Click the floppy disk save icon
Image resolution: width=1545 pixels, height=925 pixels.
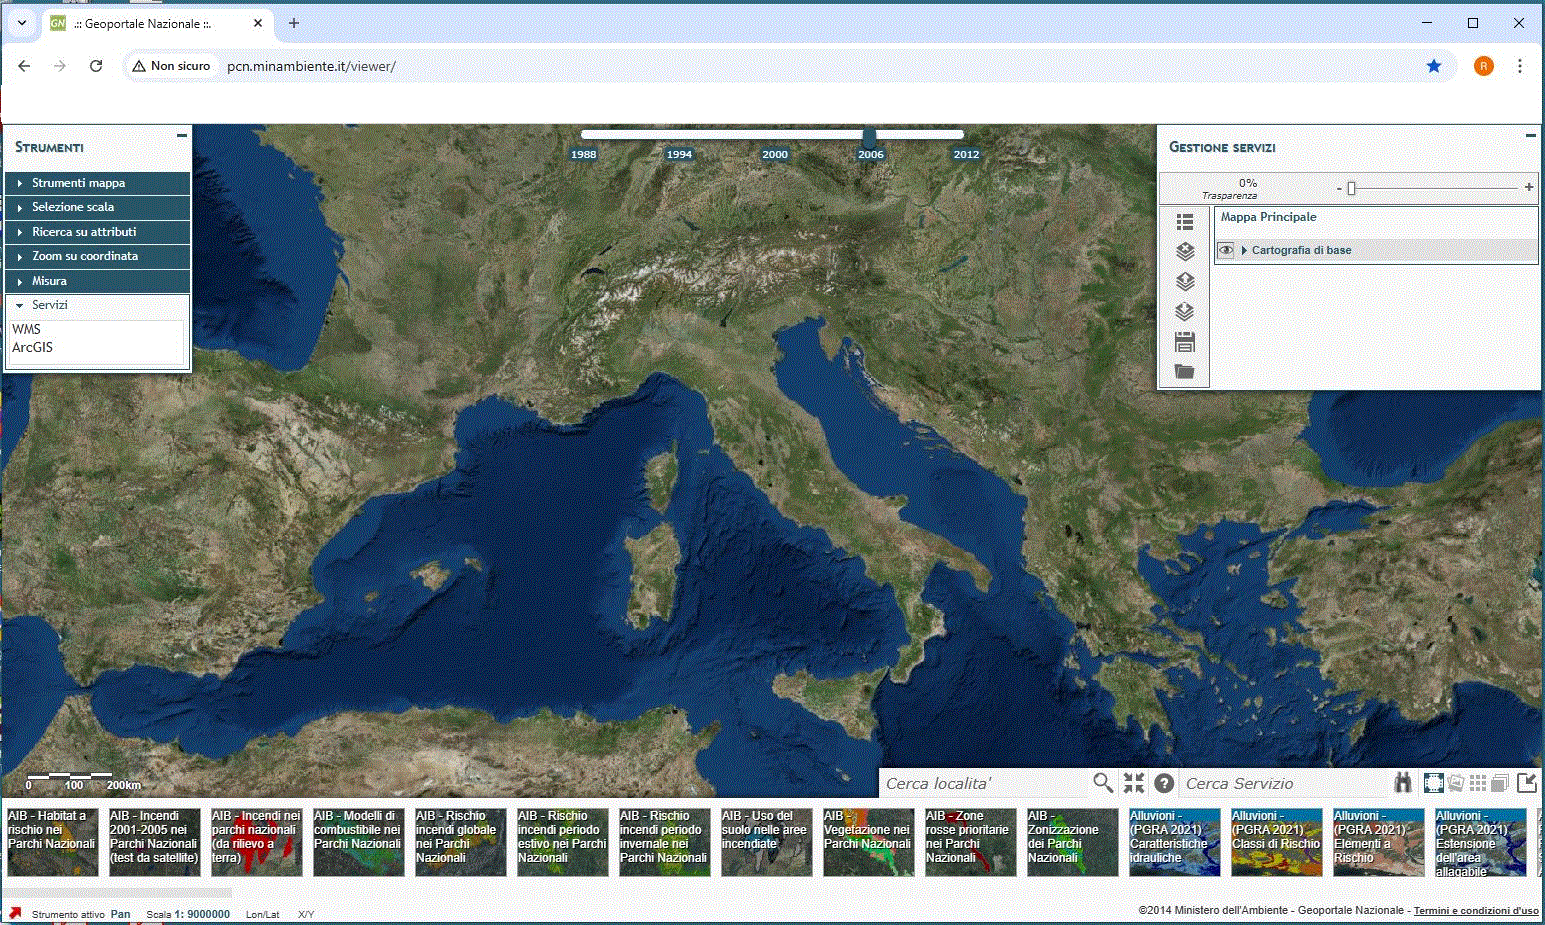click(x=1185, y=343)
